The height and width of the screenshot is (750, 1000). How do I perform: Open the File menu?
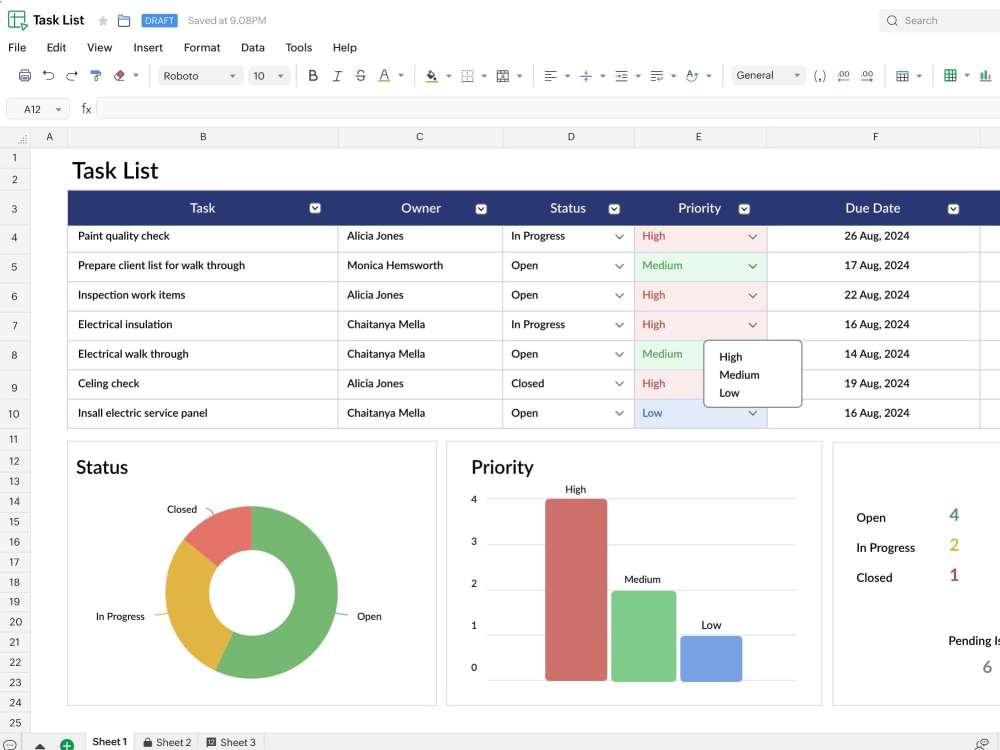tap(17, 48)
